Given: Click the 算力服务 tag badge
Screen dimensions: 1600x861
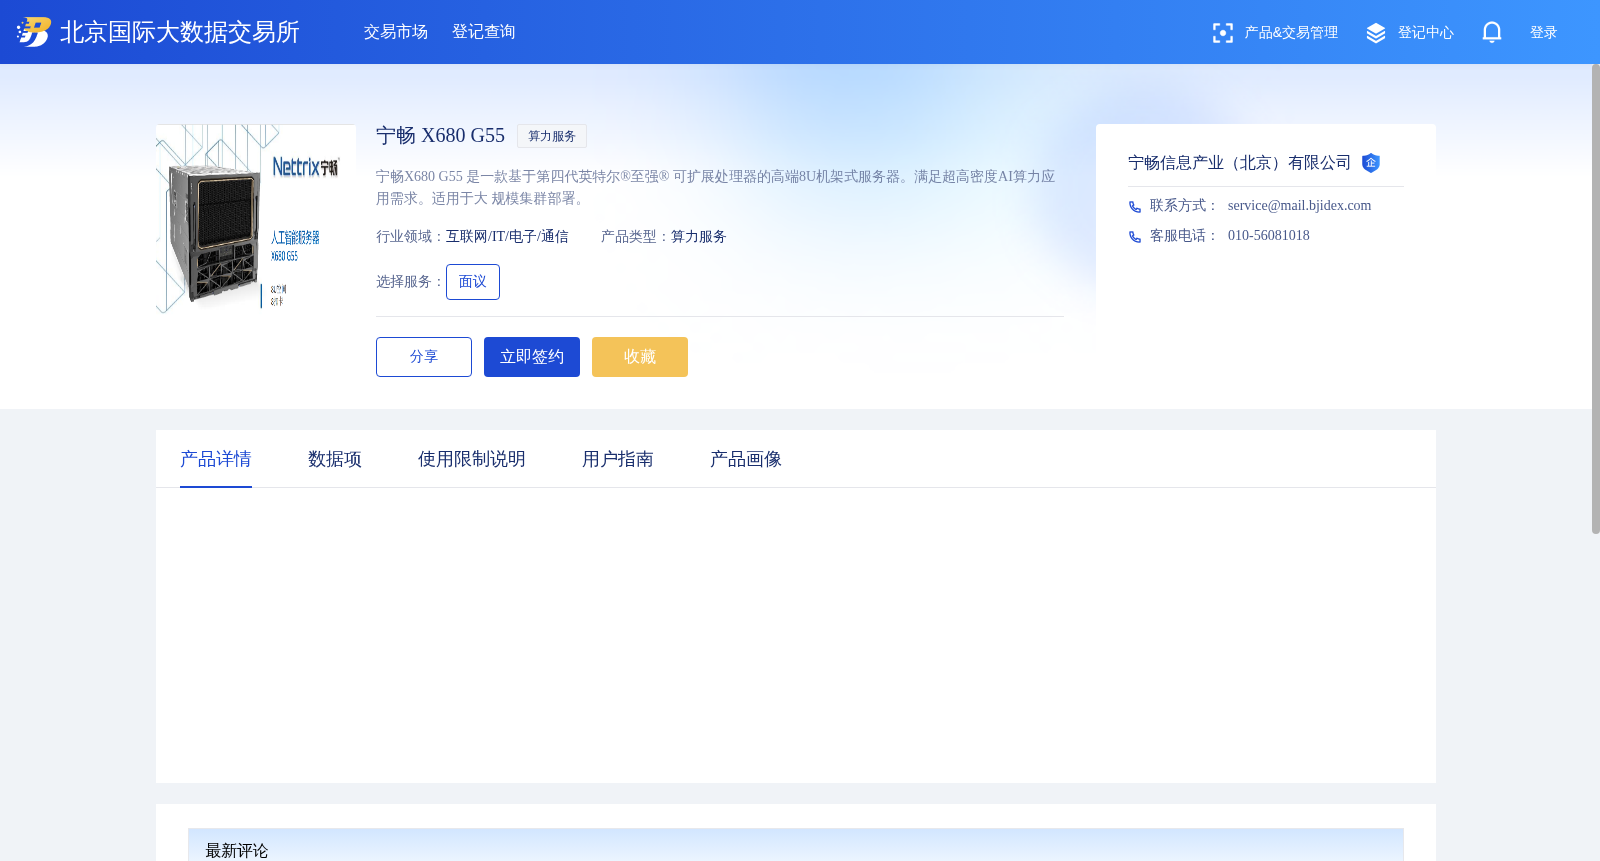Looking at the screenshot, I should point(552,136).
